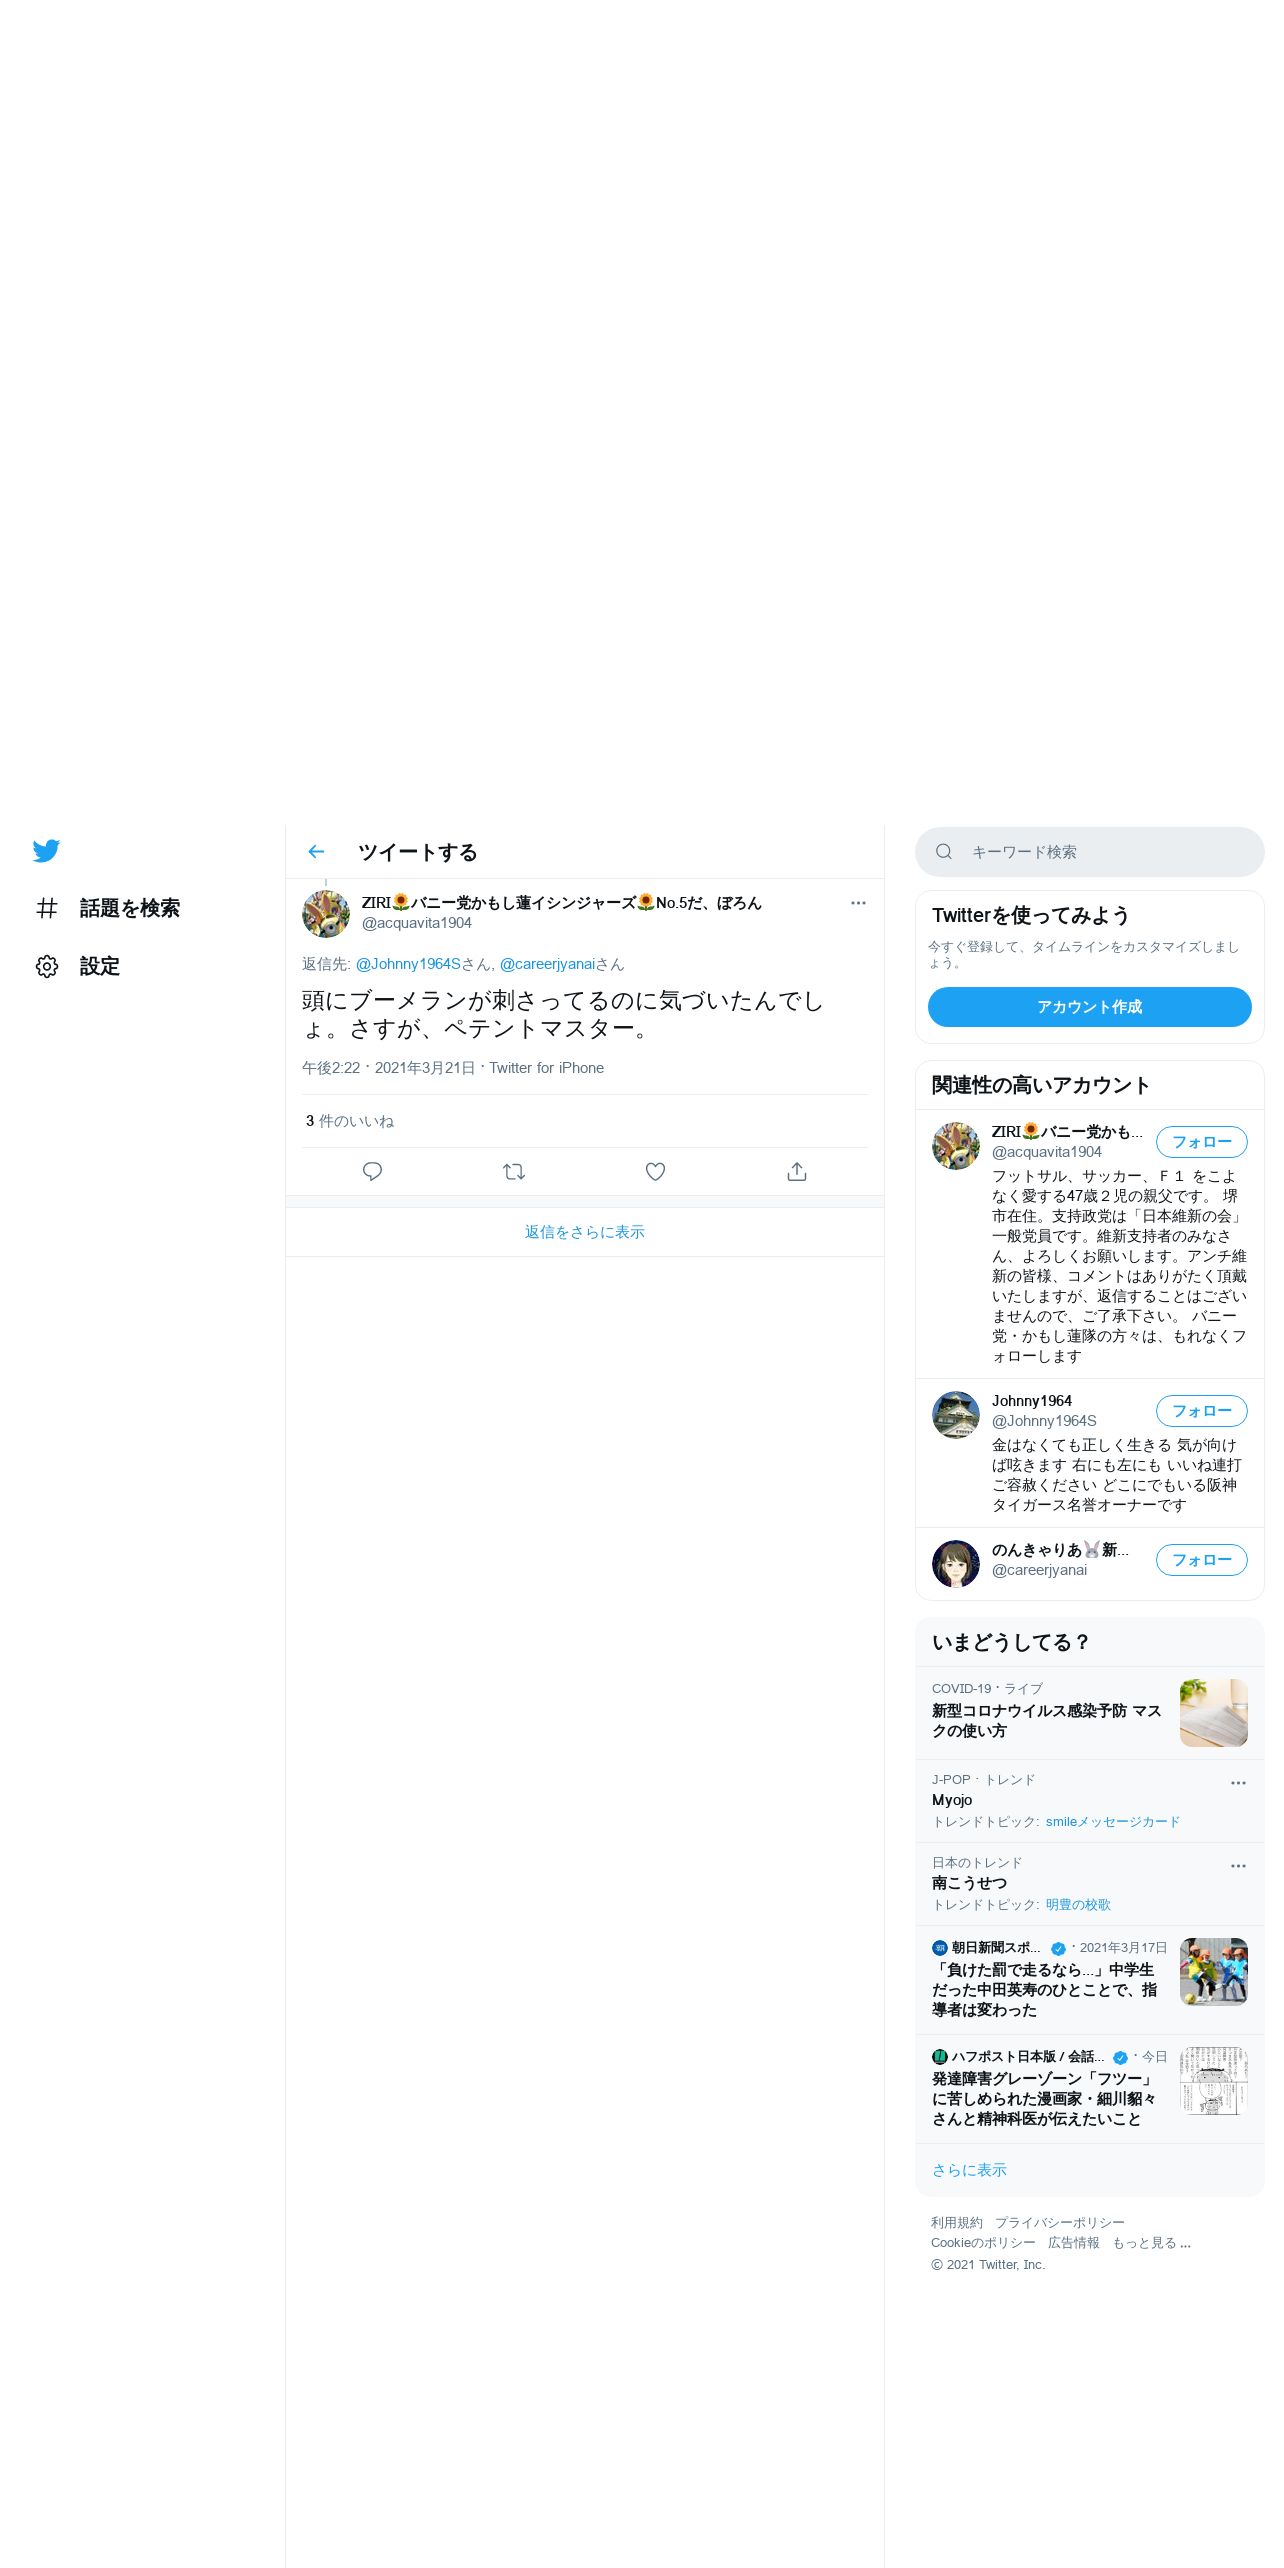Follow the Johnny1964 account
Screen dimensions: 1284x2568
tap(1202, 1411)
